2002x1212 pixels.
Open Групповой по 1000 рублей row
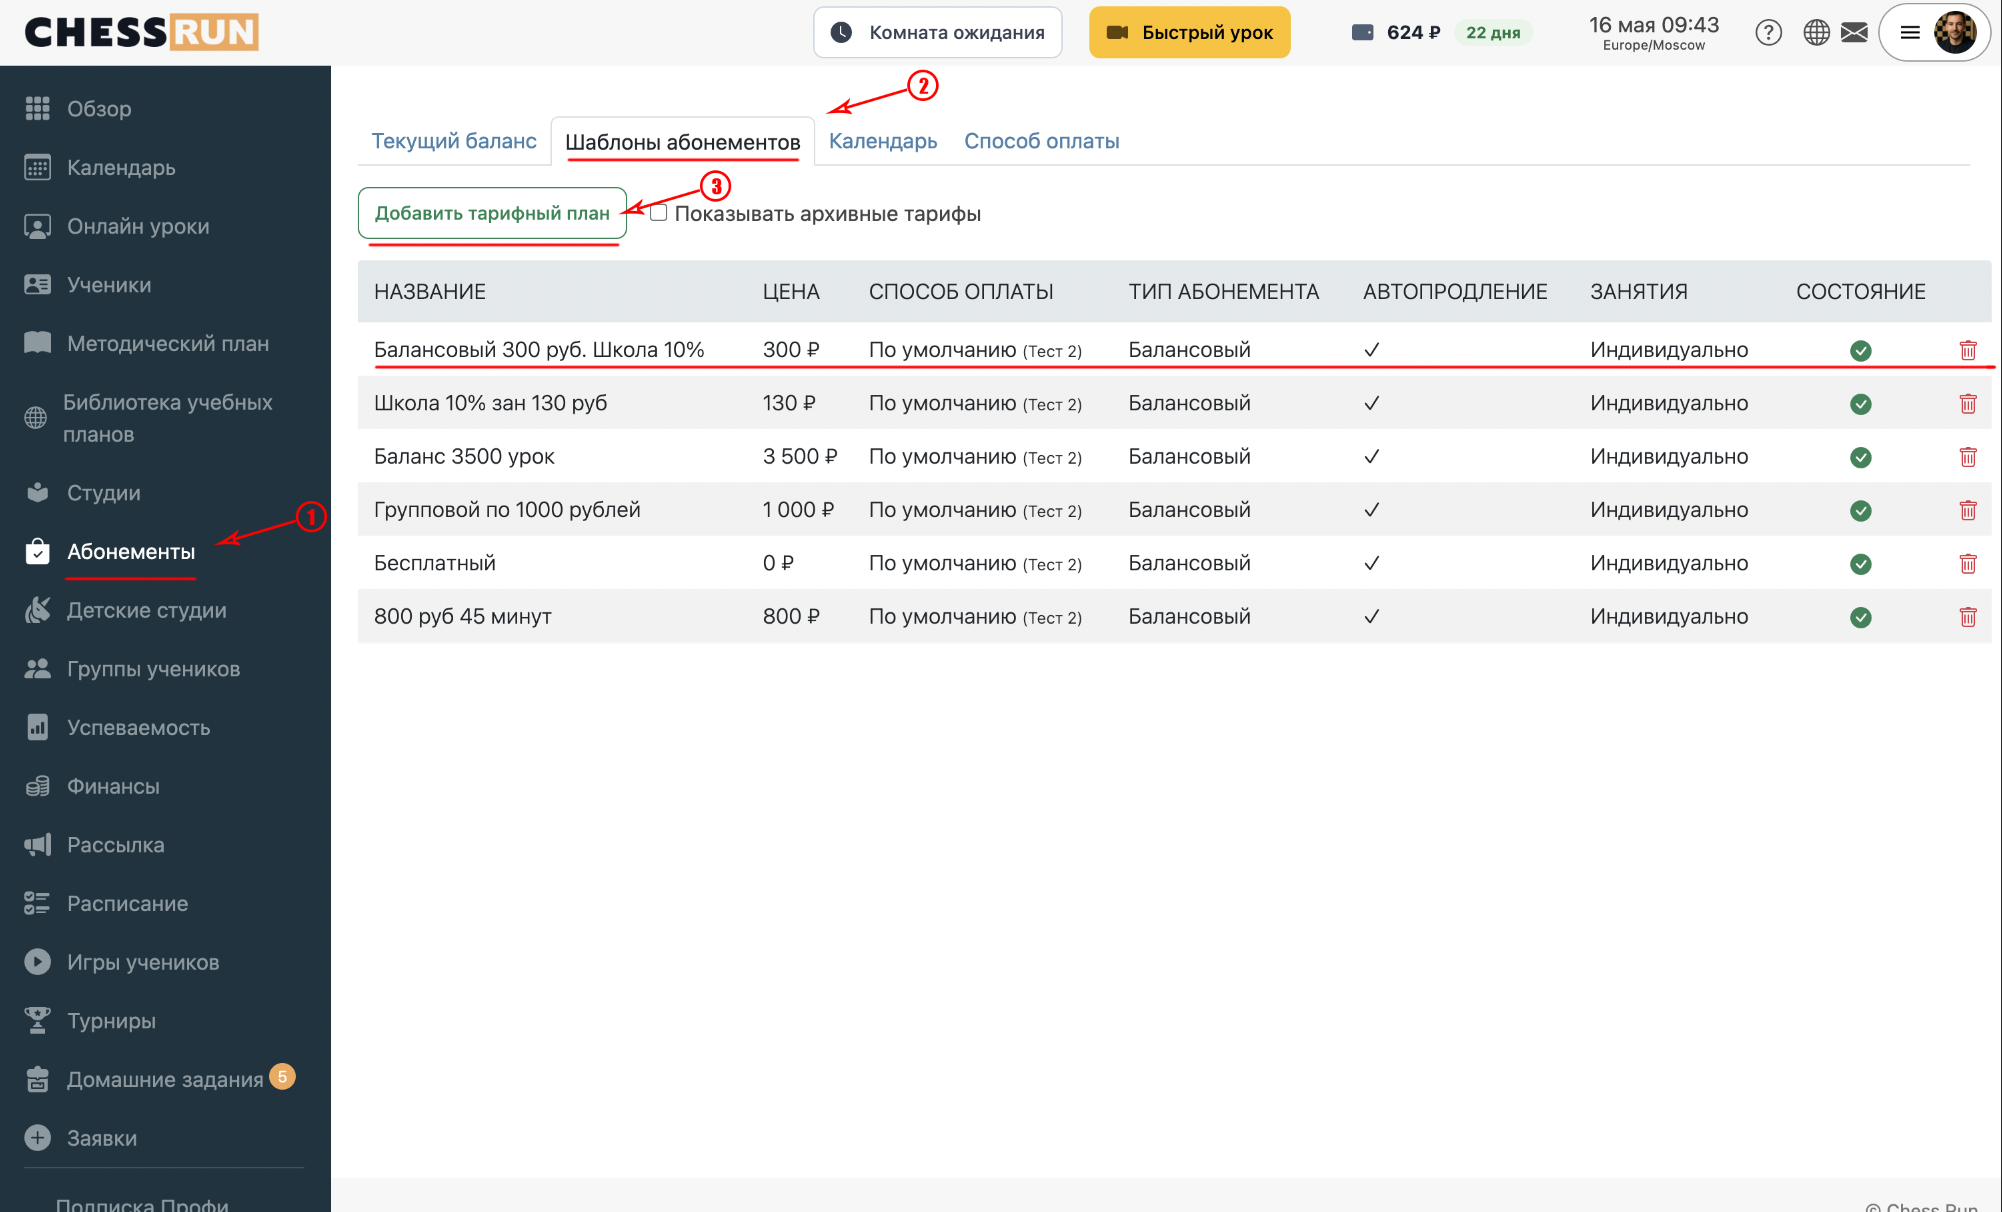(1174, 510)
